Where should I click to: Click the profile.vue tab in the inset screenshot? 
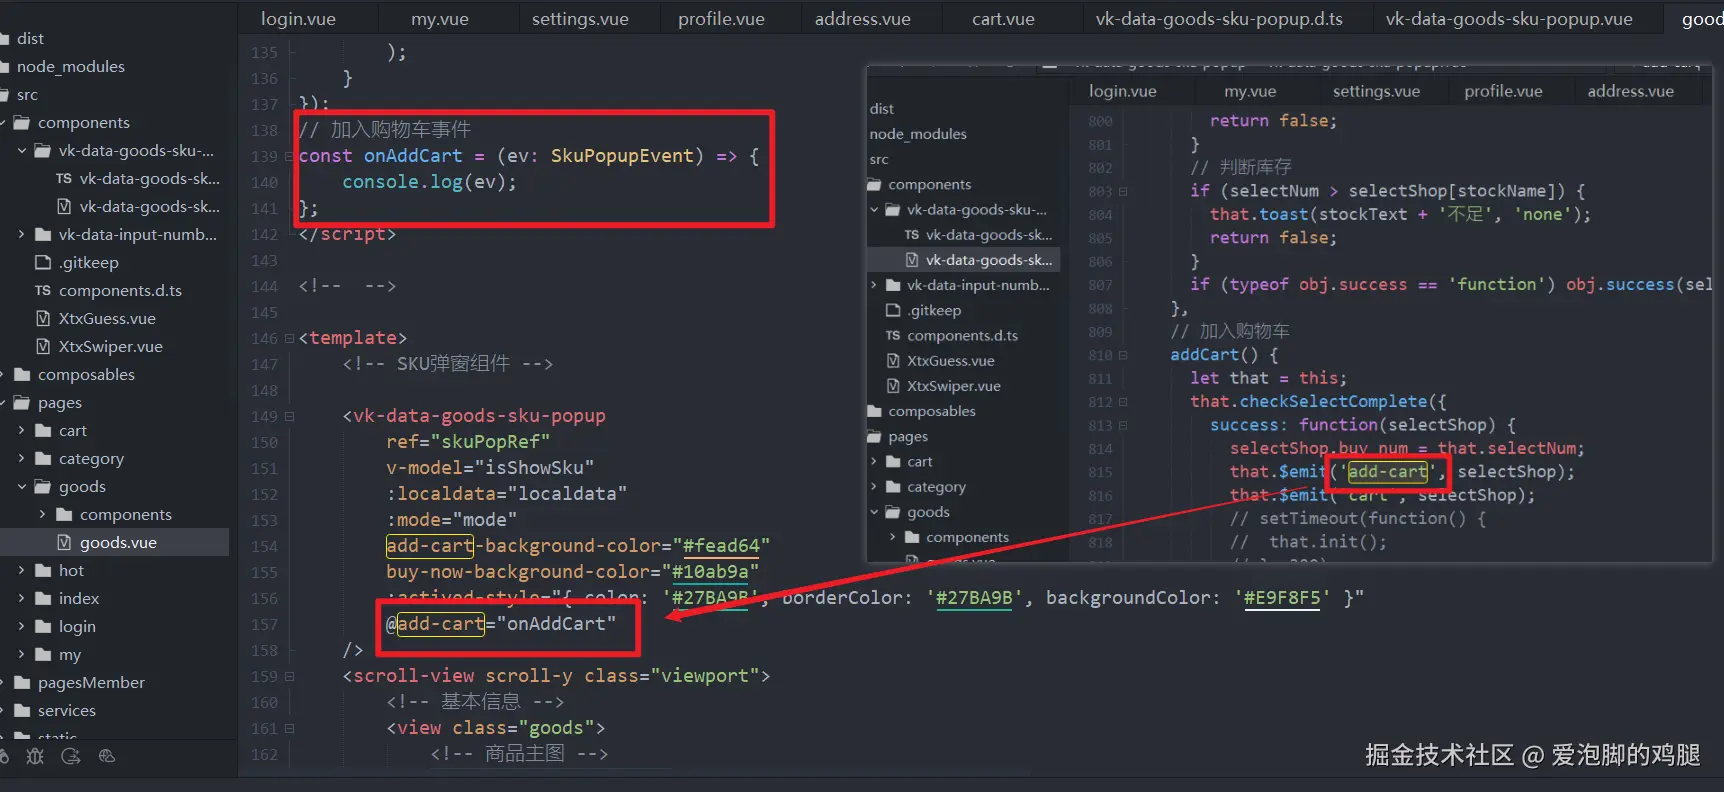pyautogui.click(x=1503, y=91)
